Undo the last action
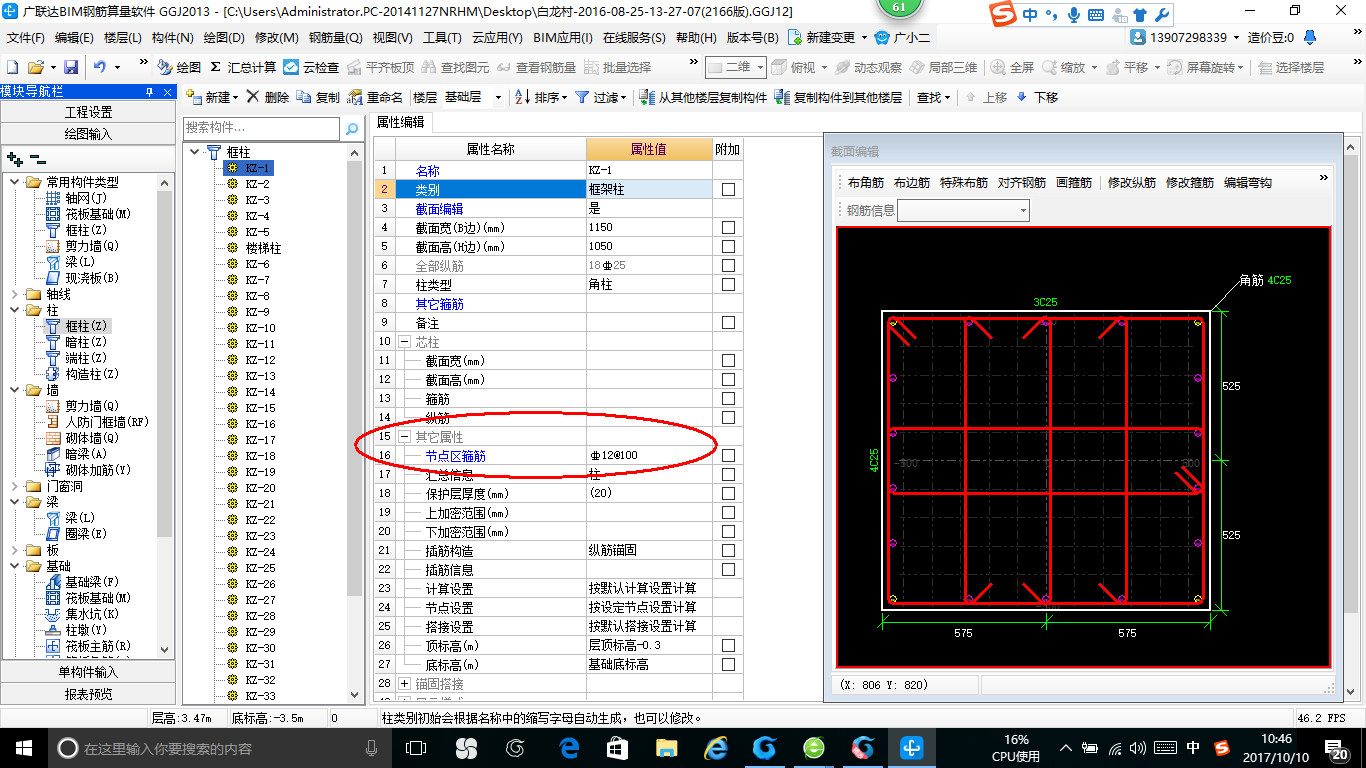 point(100,67)
